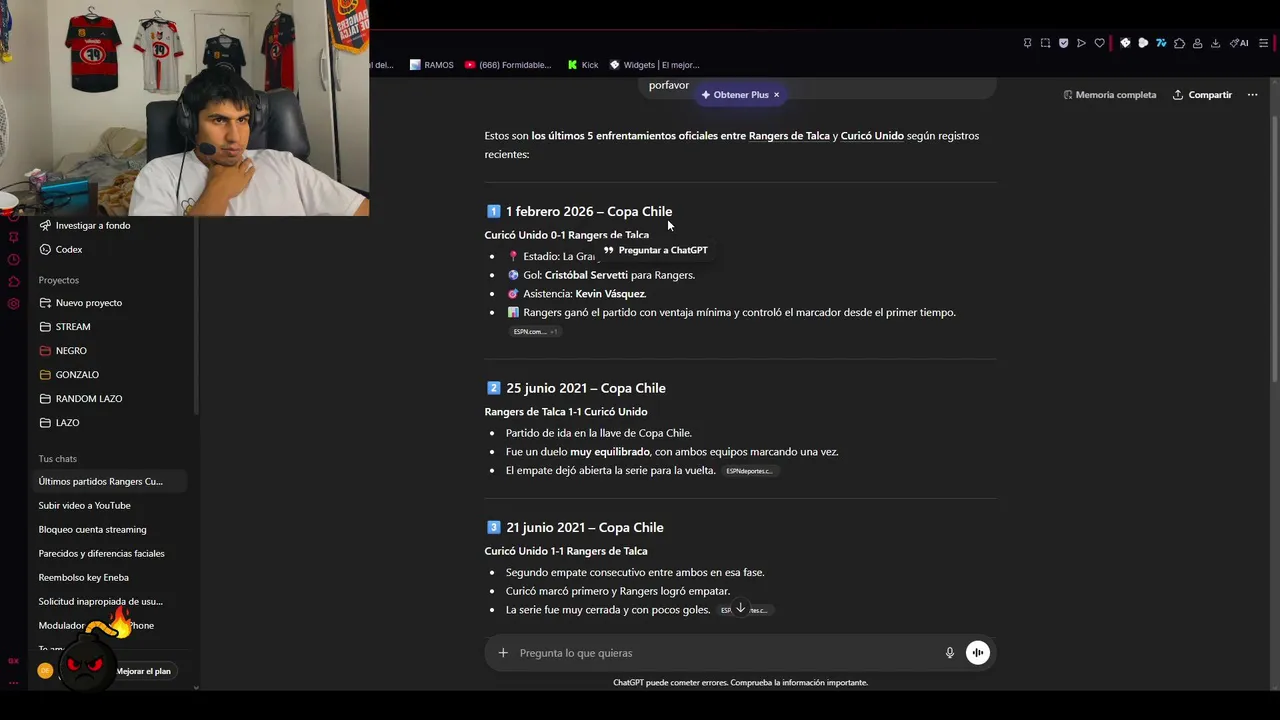Collapse the Tus chats section header
The width and height of the screenshot is (1280, 720).
click(x=57, y=459)
